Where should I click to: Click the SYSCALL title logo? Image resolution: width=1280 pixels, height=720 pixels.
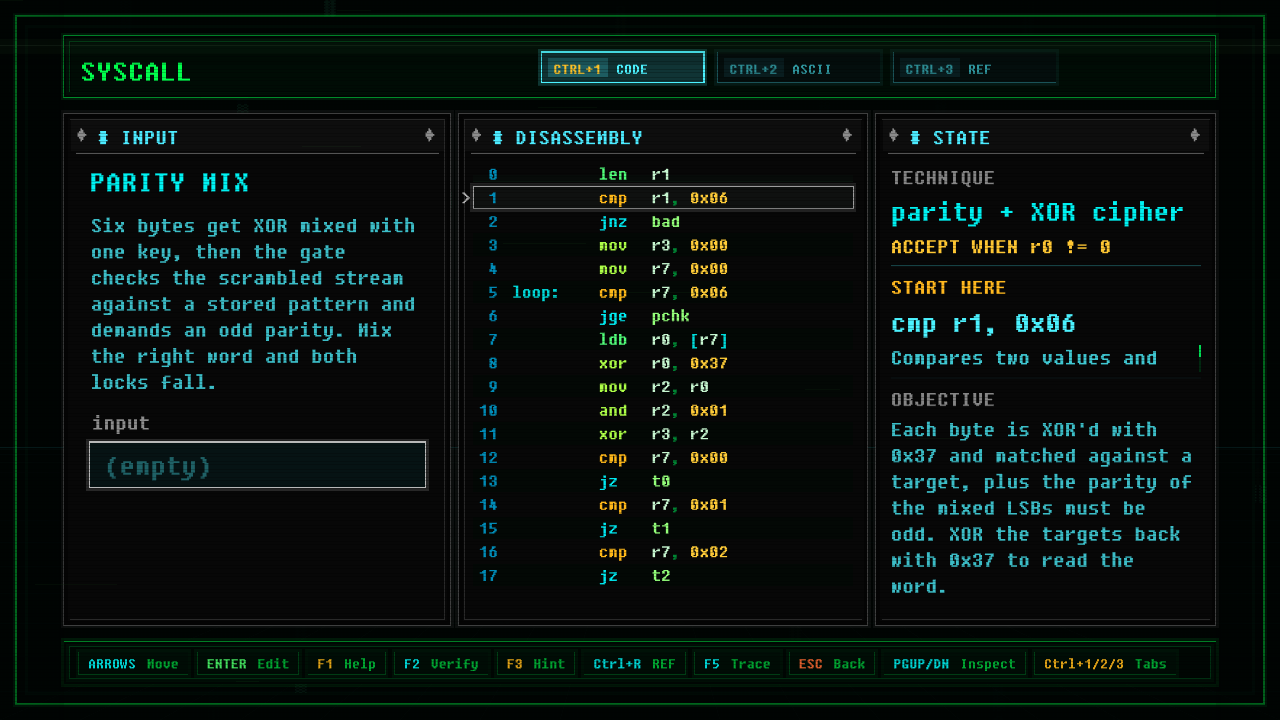(x=135, y=72)
